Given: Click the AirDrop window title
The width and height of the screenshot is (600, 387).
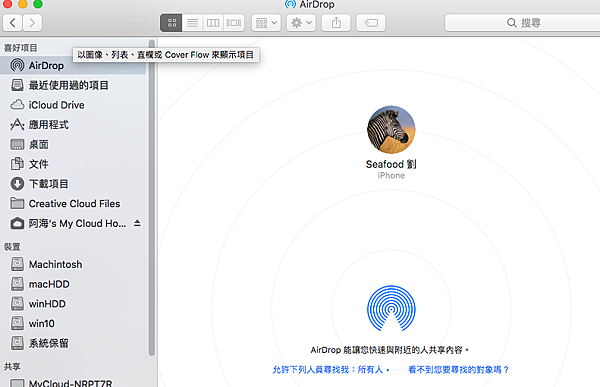Looking at the screenshot, I should (317, 5).
